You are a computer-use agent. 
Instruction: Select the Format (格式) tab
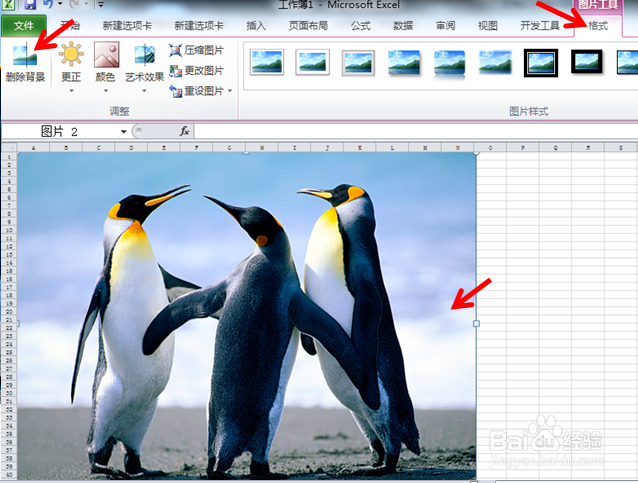coord(598,26)
